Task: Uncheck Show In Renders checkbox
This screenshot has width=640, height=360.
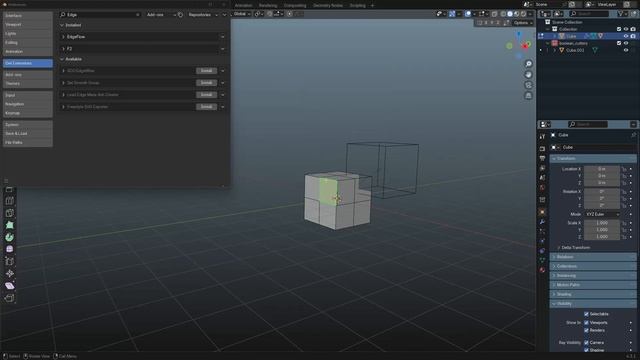Action: click(587, 330)
